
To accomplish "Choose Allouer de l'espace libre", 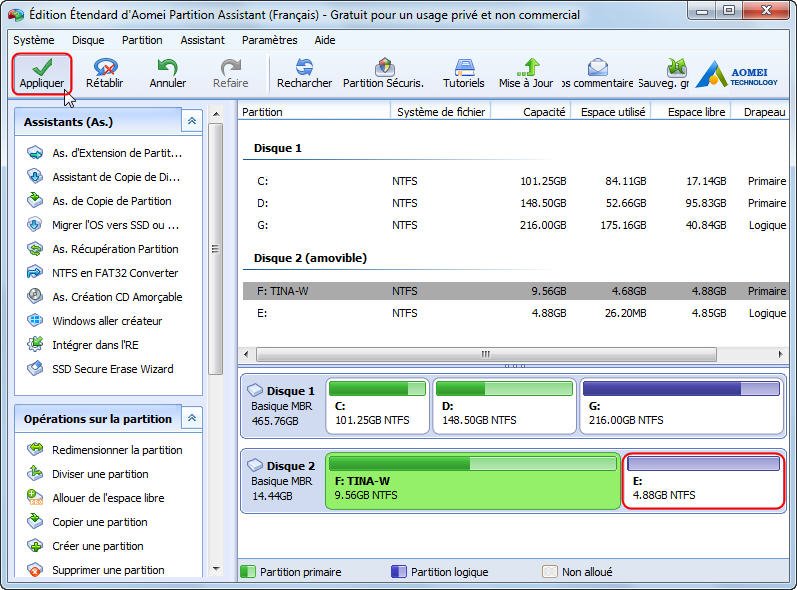I will pyautogui.click(x=96, y=498).
